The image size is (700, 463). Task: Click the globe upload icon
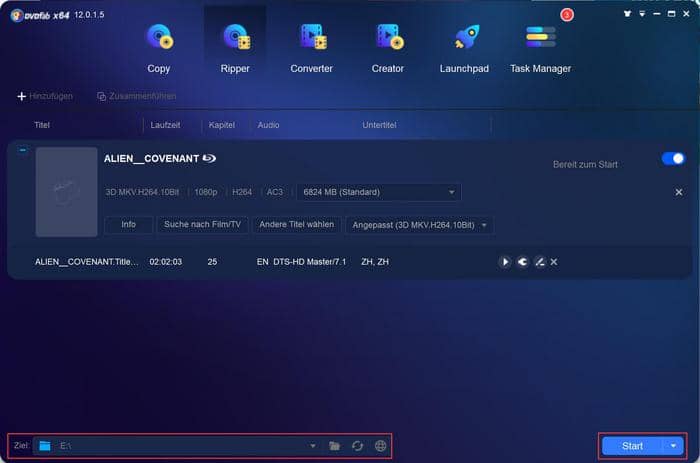[380, 446]
